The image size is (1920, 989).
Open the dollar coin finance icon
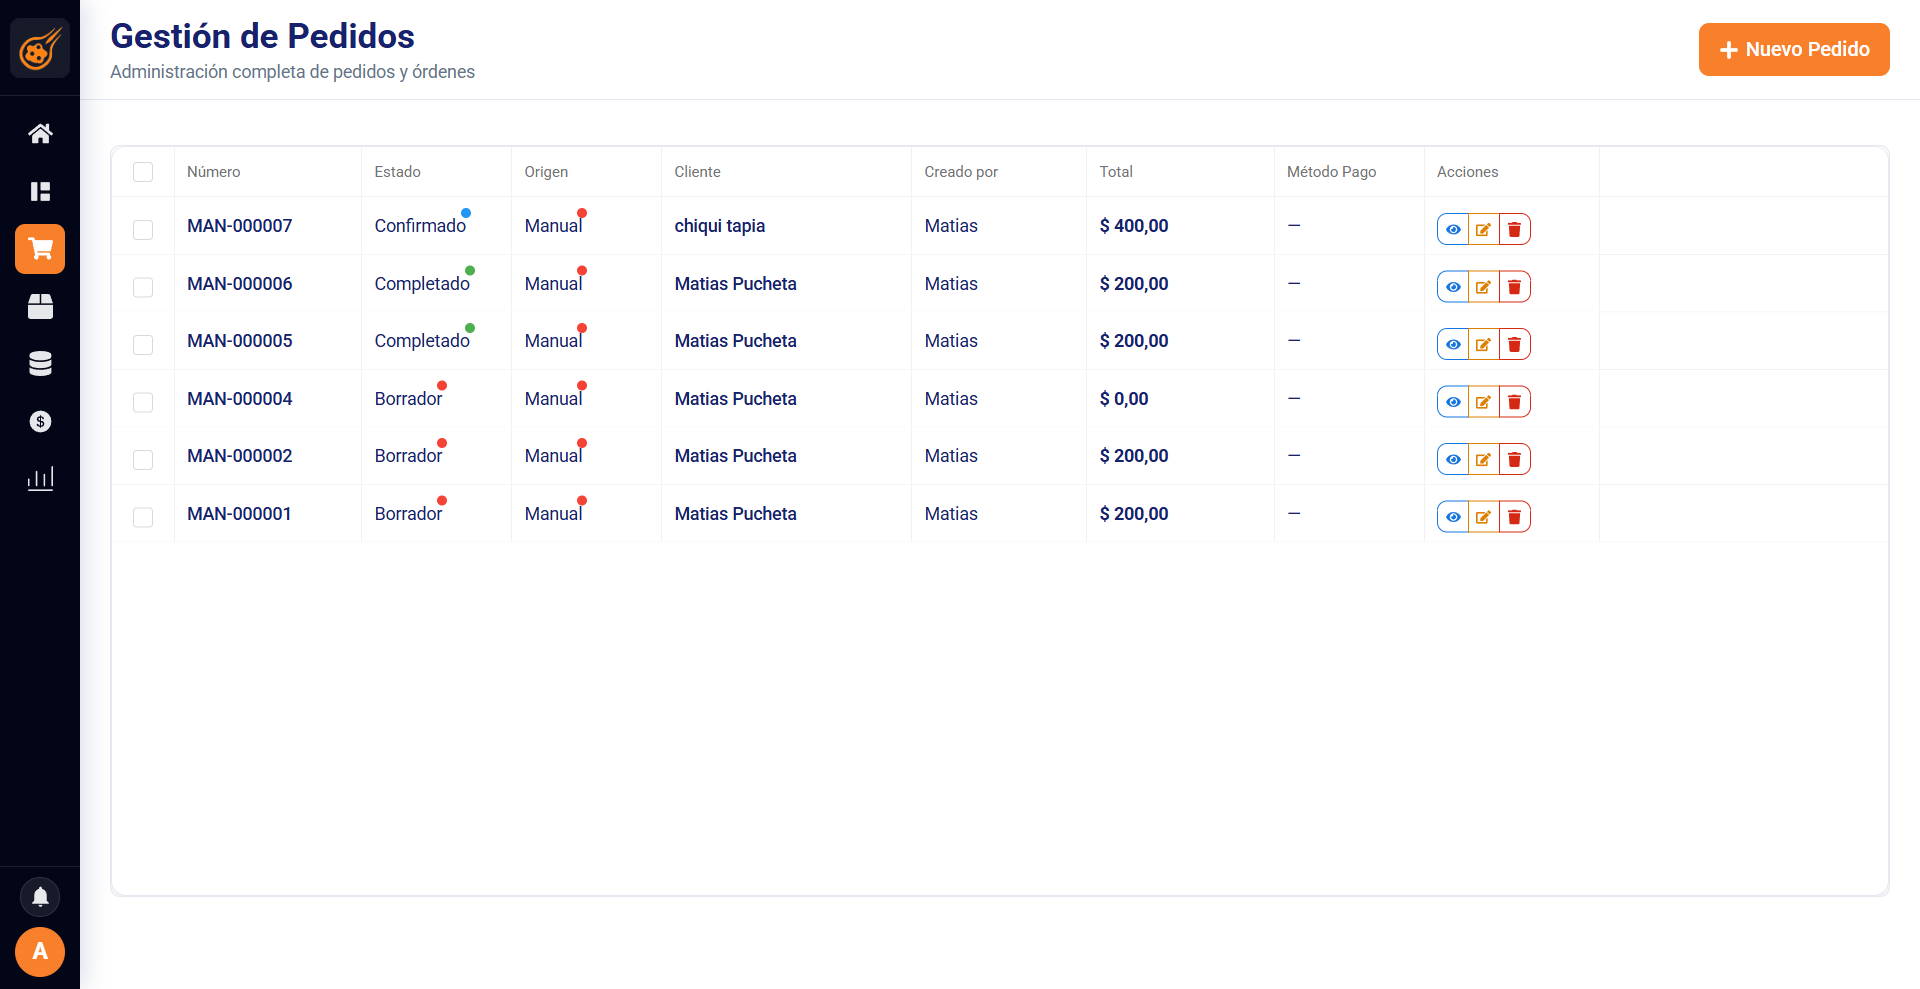click(x=40, y=421)
